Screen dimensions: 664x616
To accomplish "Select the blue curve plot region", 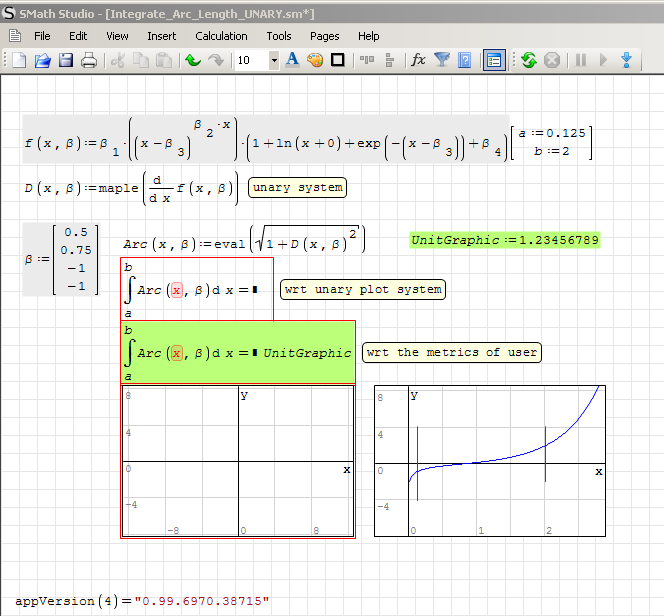I will (489, 460).
